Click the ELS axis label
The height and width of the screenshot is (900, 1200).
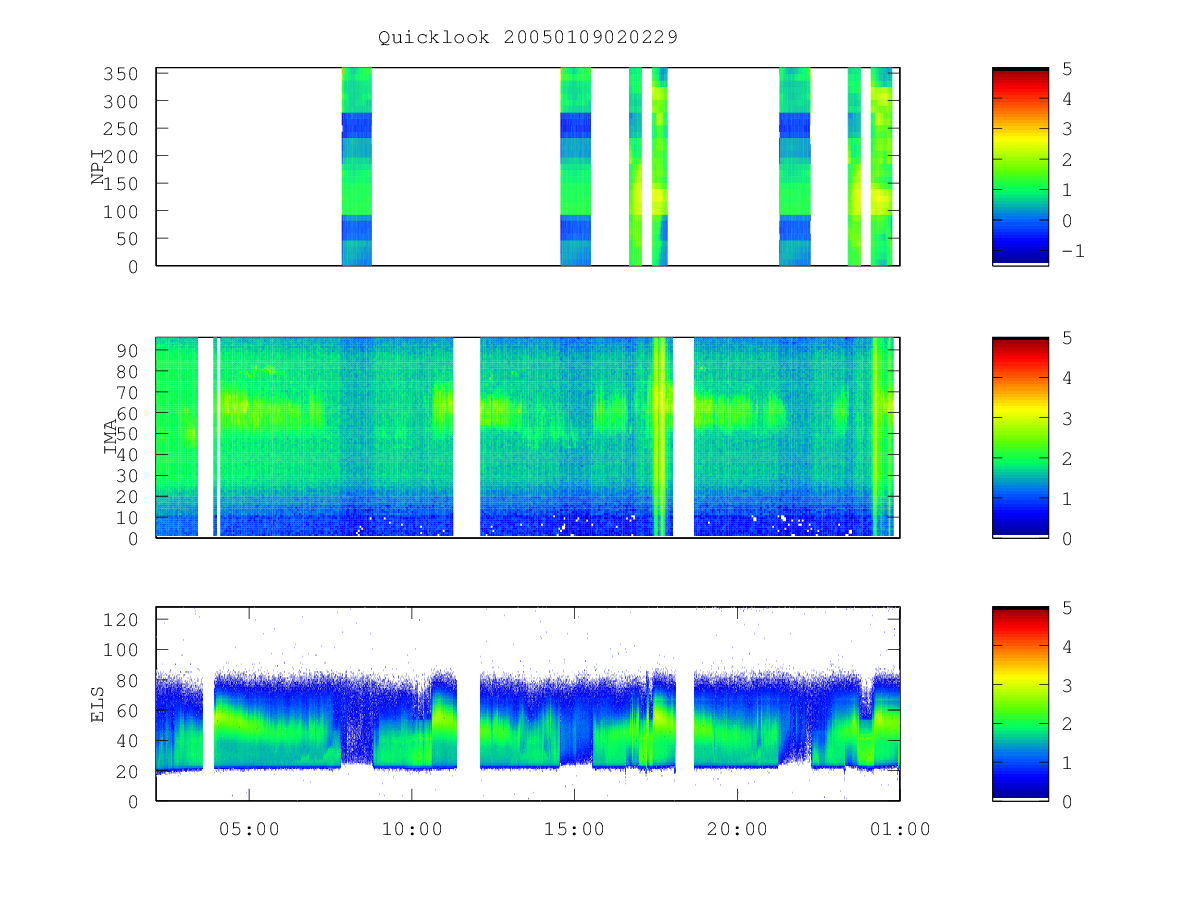[x=98, y=704]
